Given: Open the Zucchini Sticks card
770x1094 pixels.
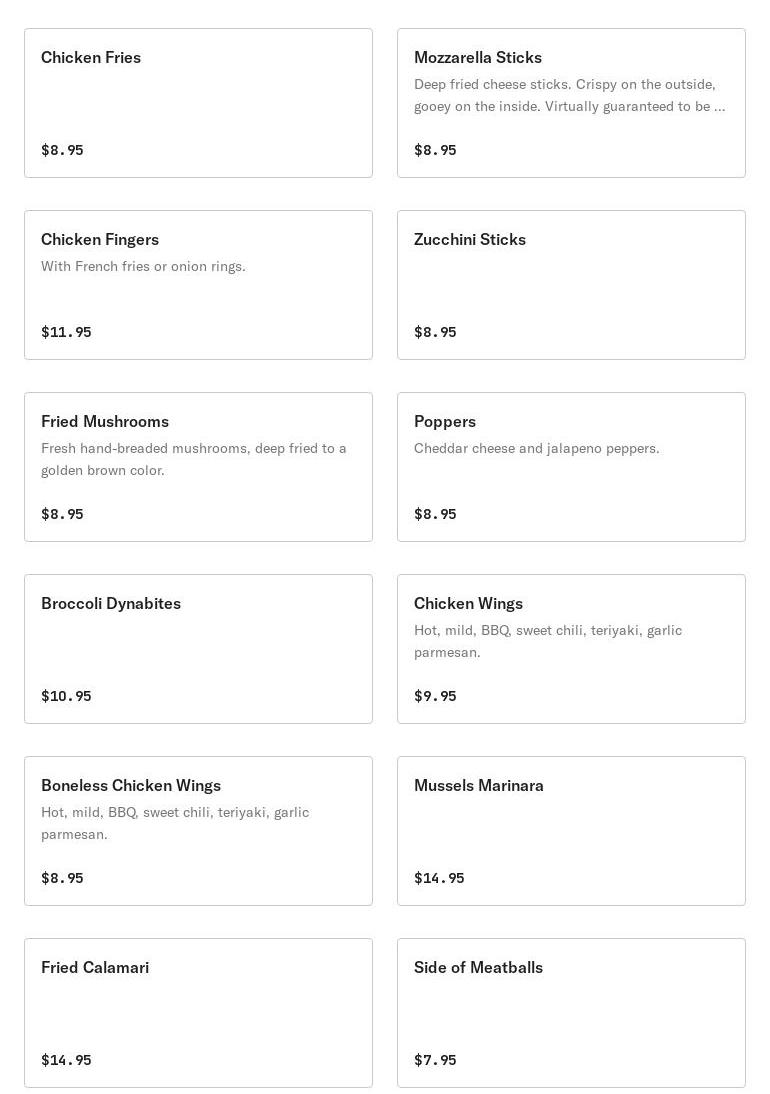Looking at the screenshot, I should click(571, 285).
